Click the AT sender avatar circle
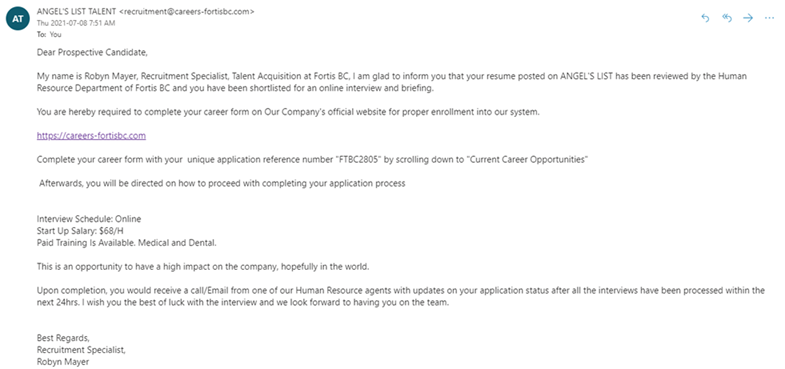785x369 pixels. (x=18, y=19)
